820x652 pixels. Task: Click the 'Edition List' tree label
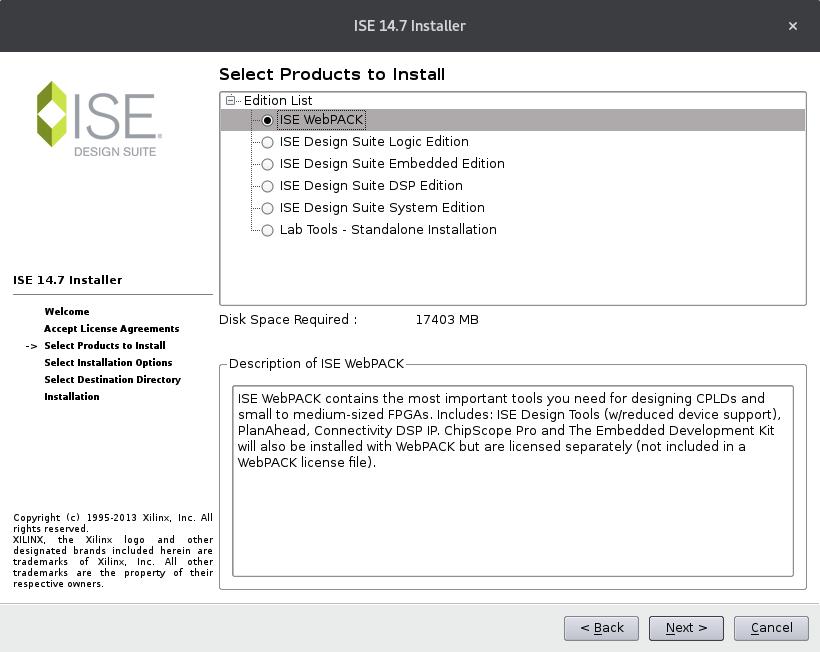click(278, 100)
